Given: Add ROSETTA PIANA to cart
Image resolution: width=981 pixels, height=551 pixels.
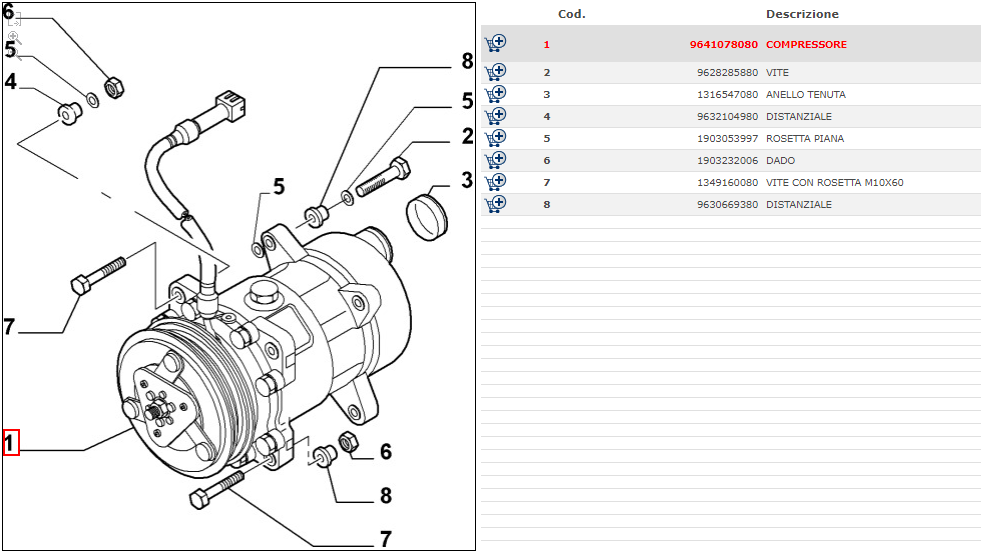Looking at the screenshot, I should [495, 138].
